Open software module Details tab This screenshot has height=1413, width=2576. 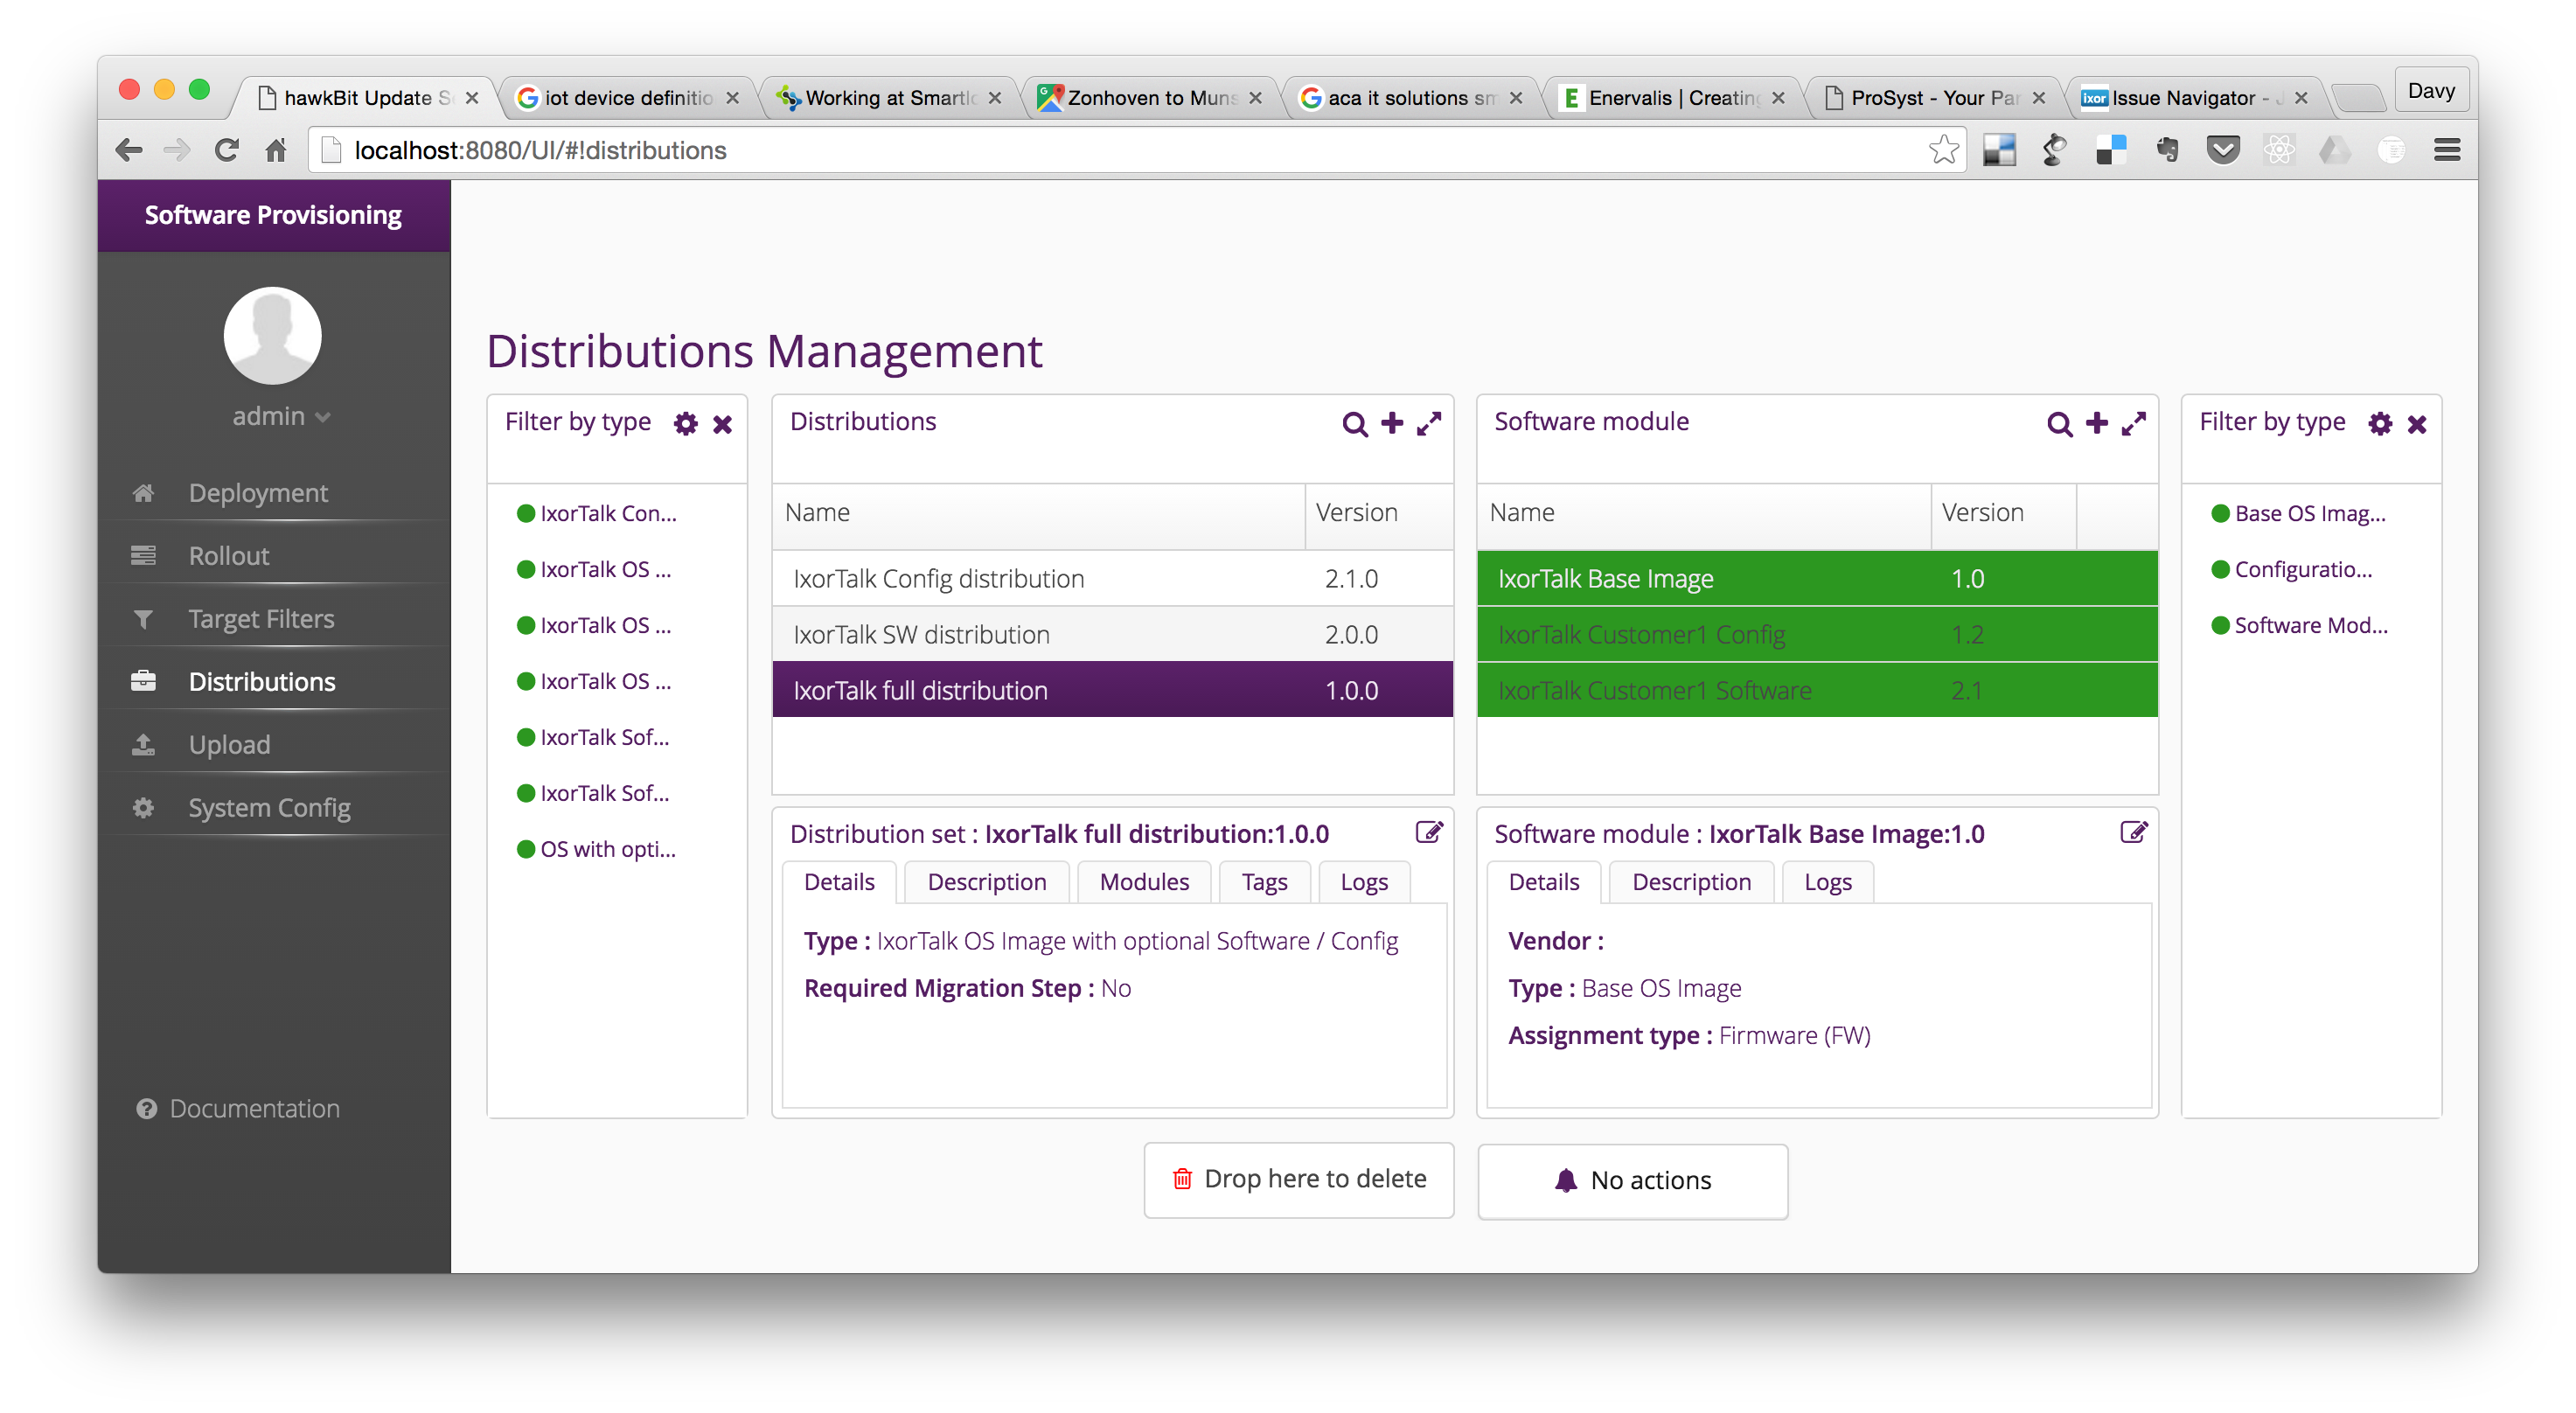coord(1544,882)
